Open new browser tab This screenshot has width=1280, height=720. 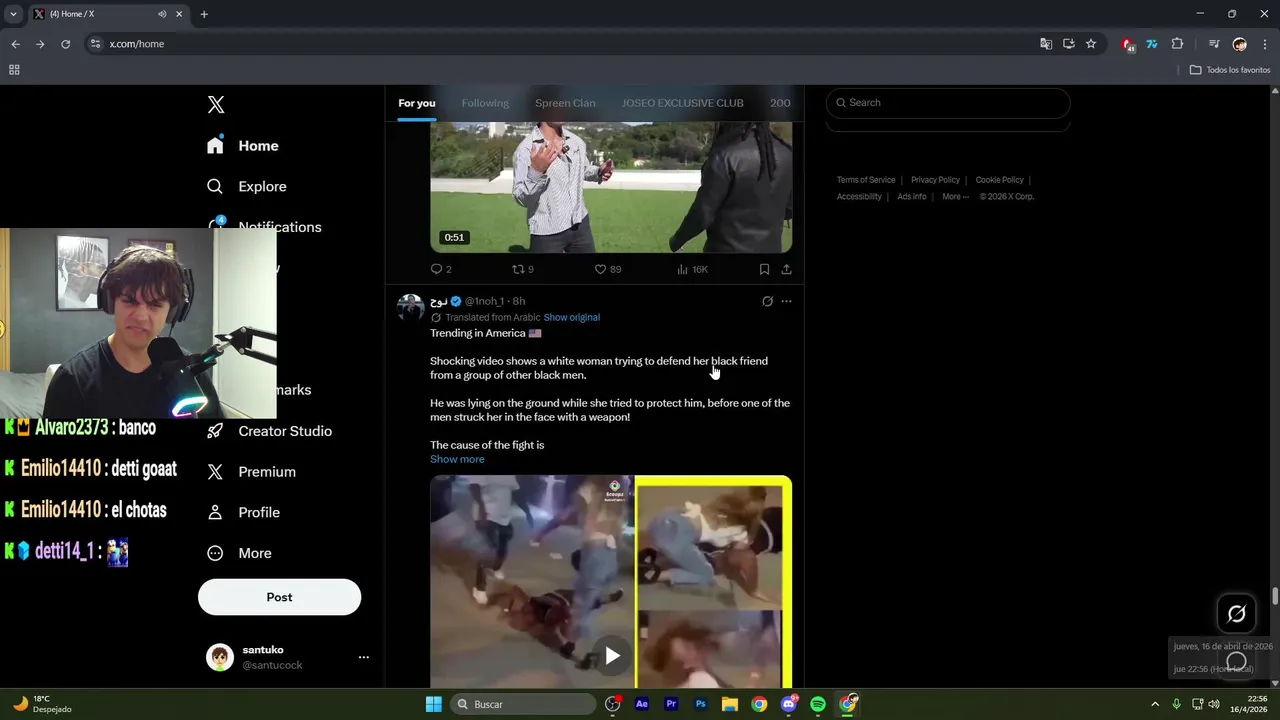click(x=204, y=14)
